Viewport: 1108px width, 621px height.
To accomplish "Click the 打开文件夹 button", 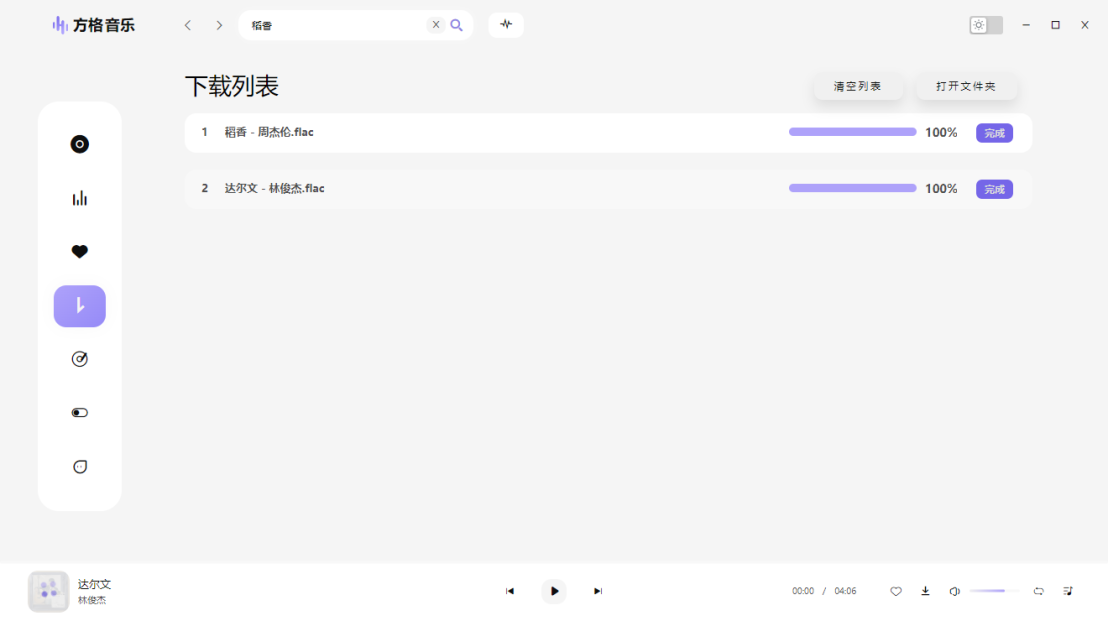I will click(966, 86).
